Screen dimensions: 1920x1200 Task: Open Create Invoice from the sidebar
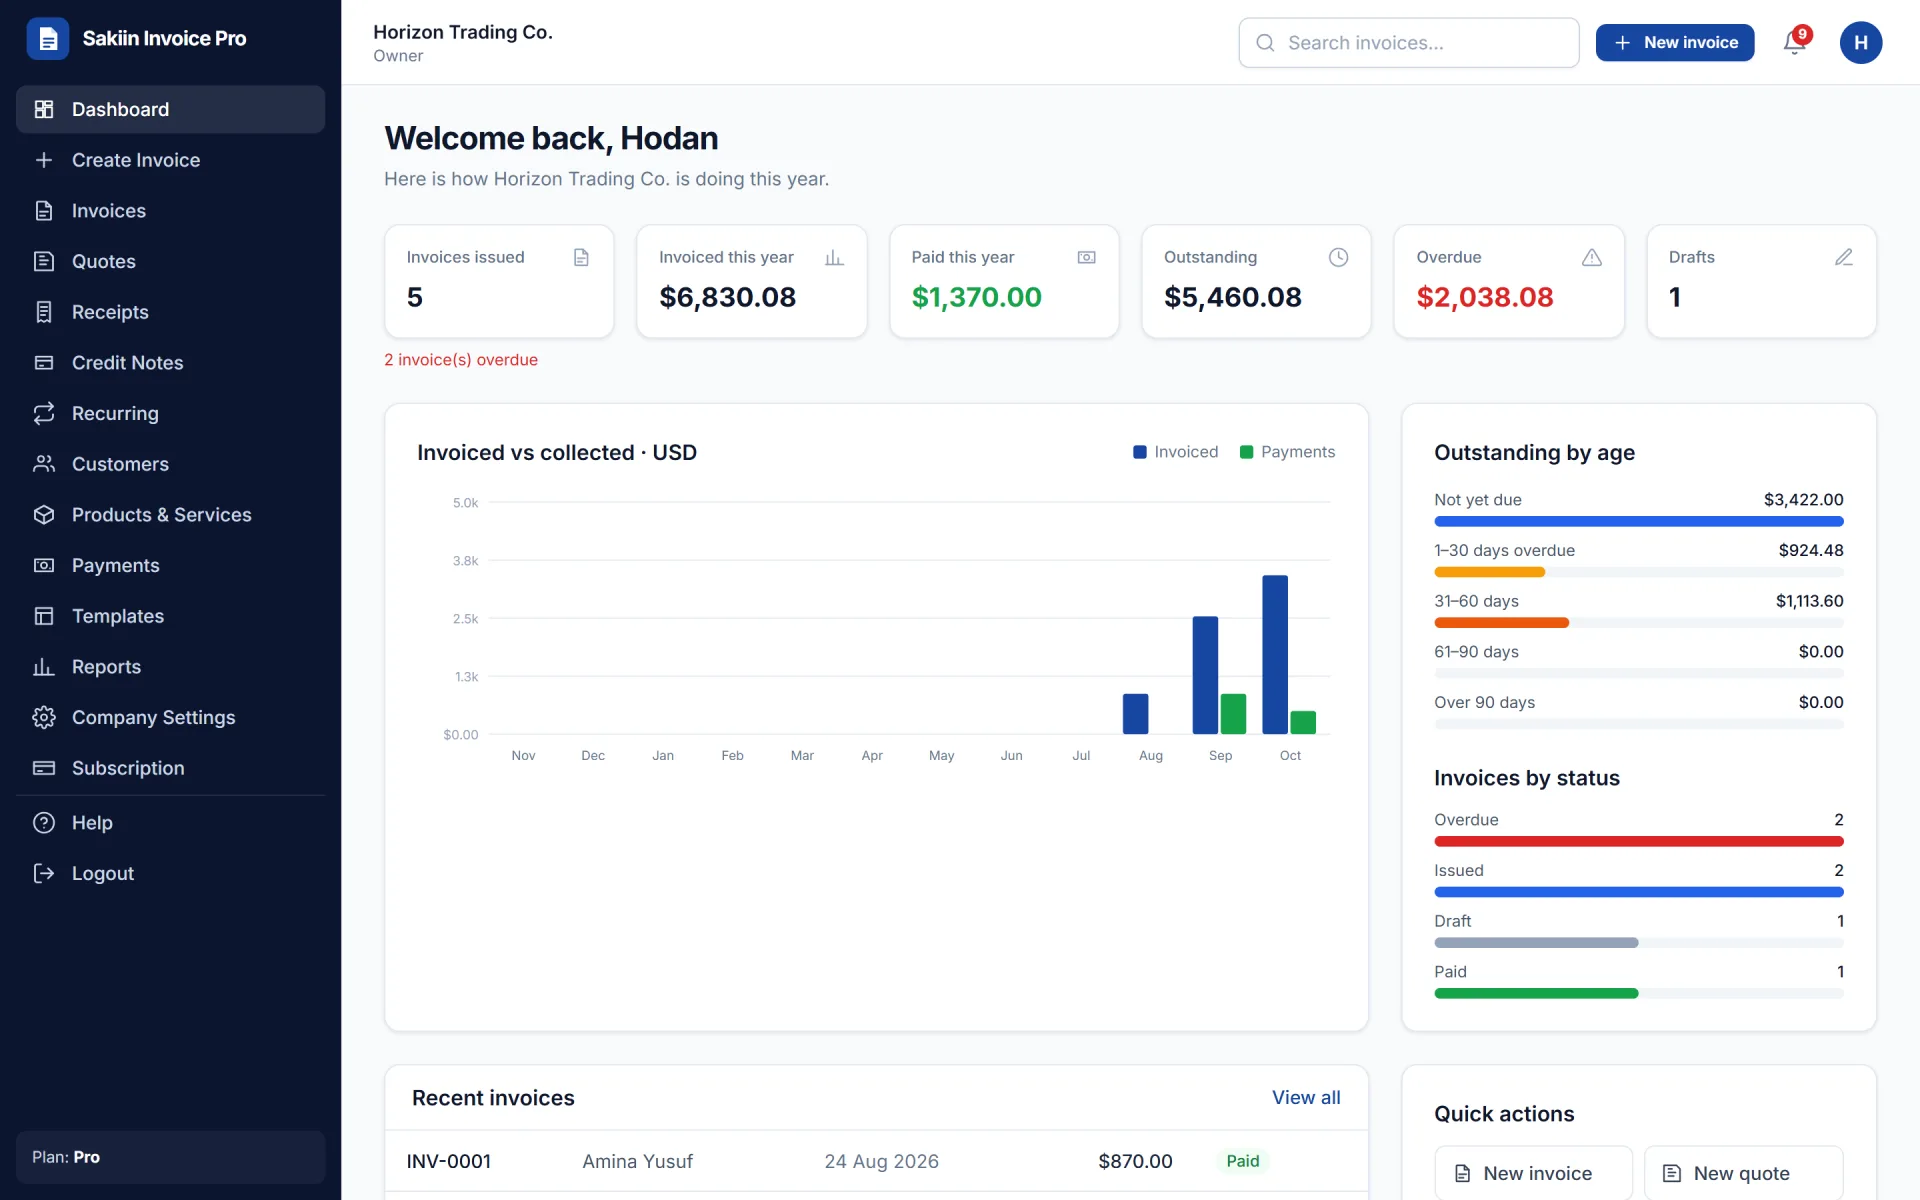click(x=170, y=160)
